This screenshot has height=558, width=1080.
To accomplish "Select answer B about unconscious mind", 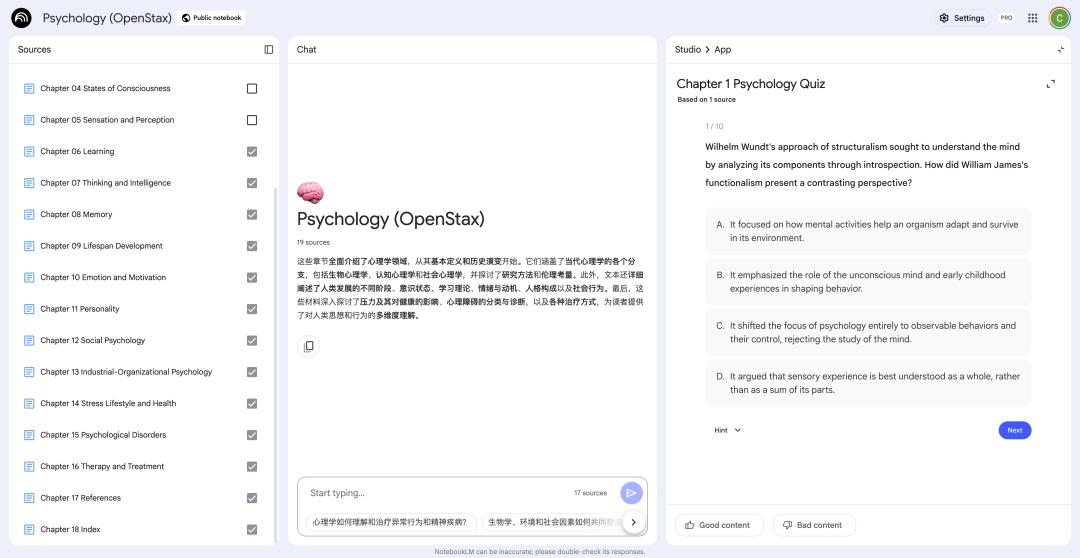I will tap(869, 282).
